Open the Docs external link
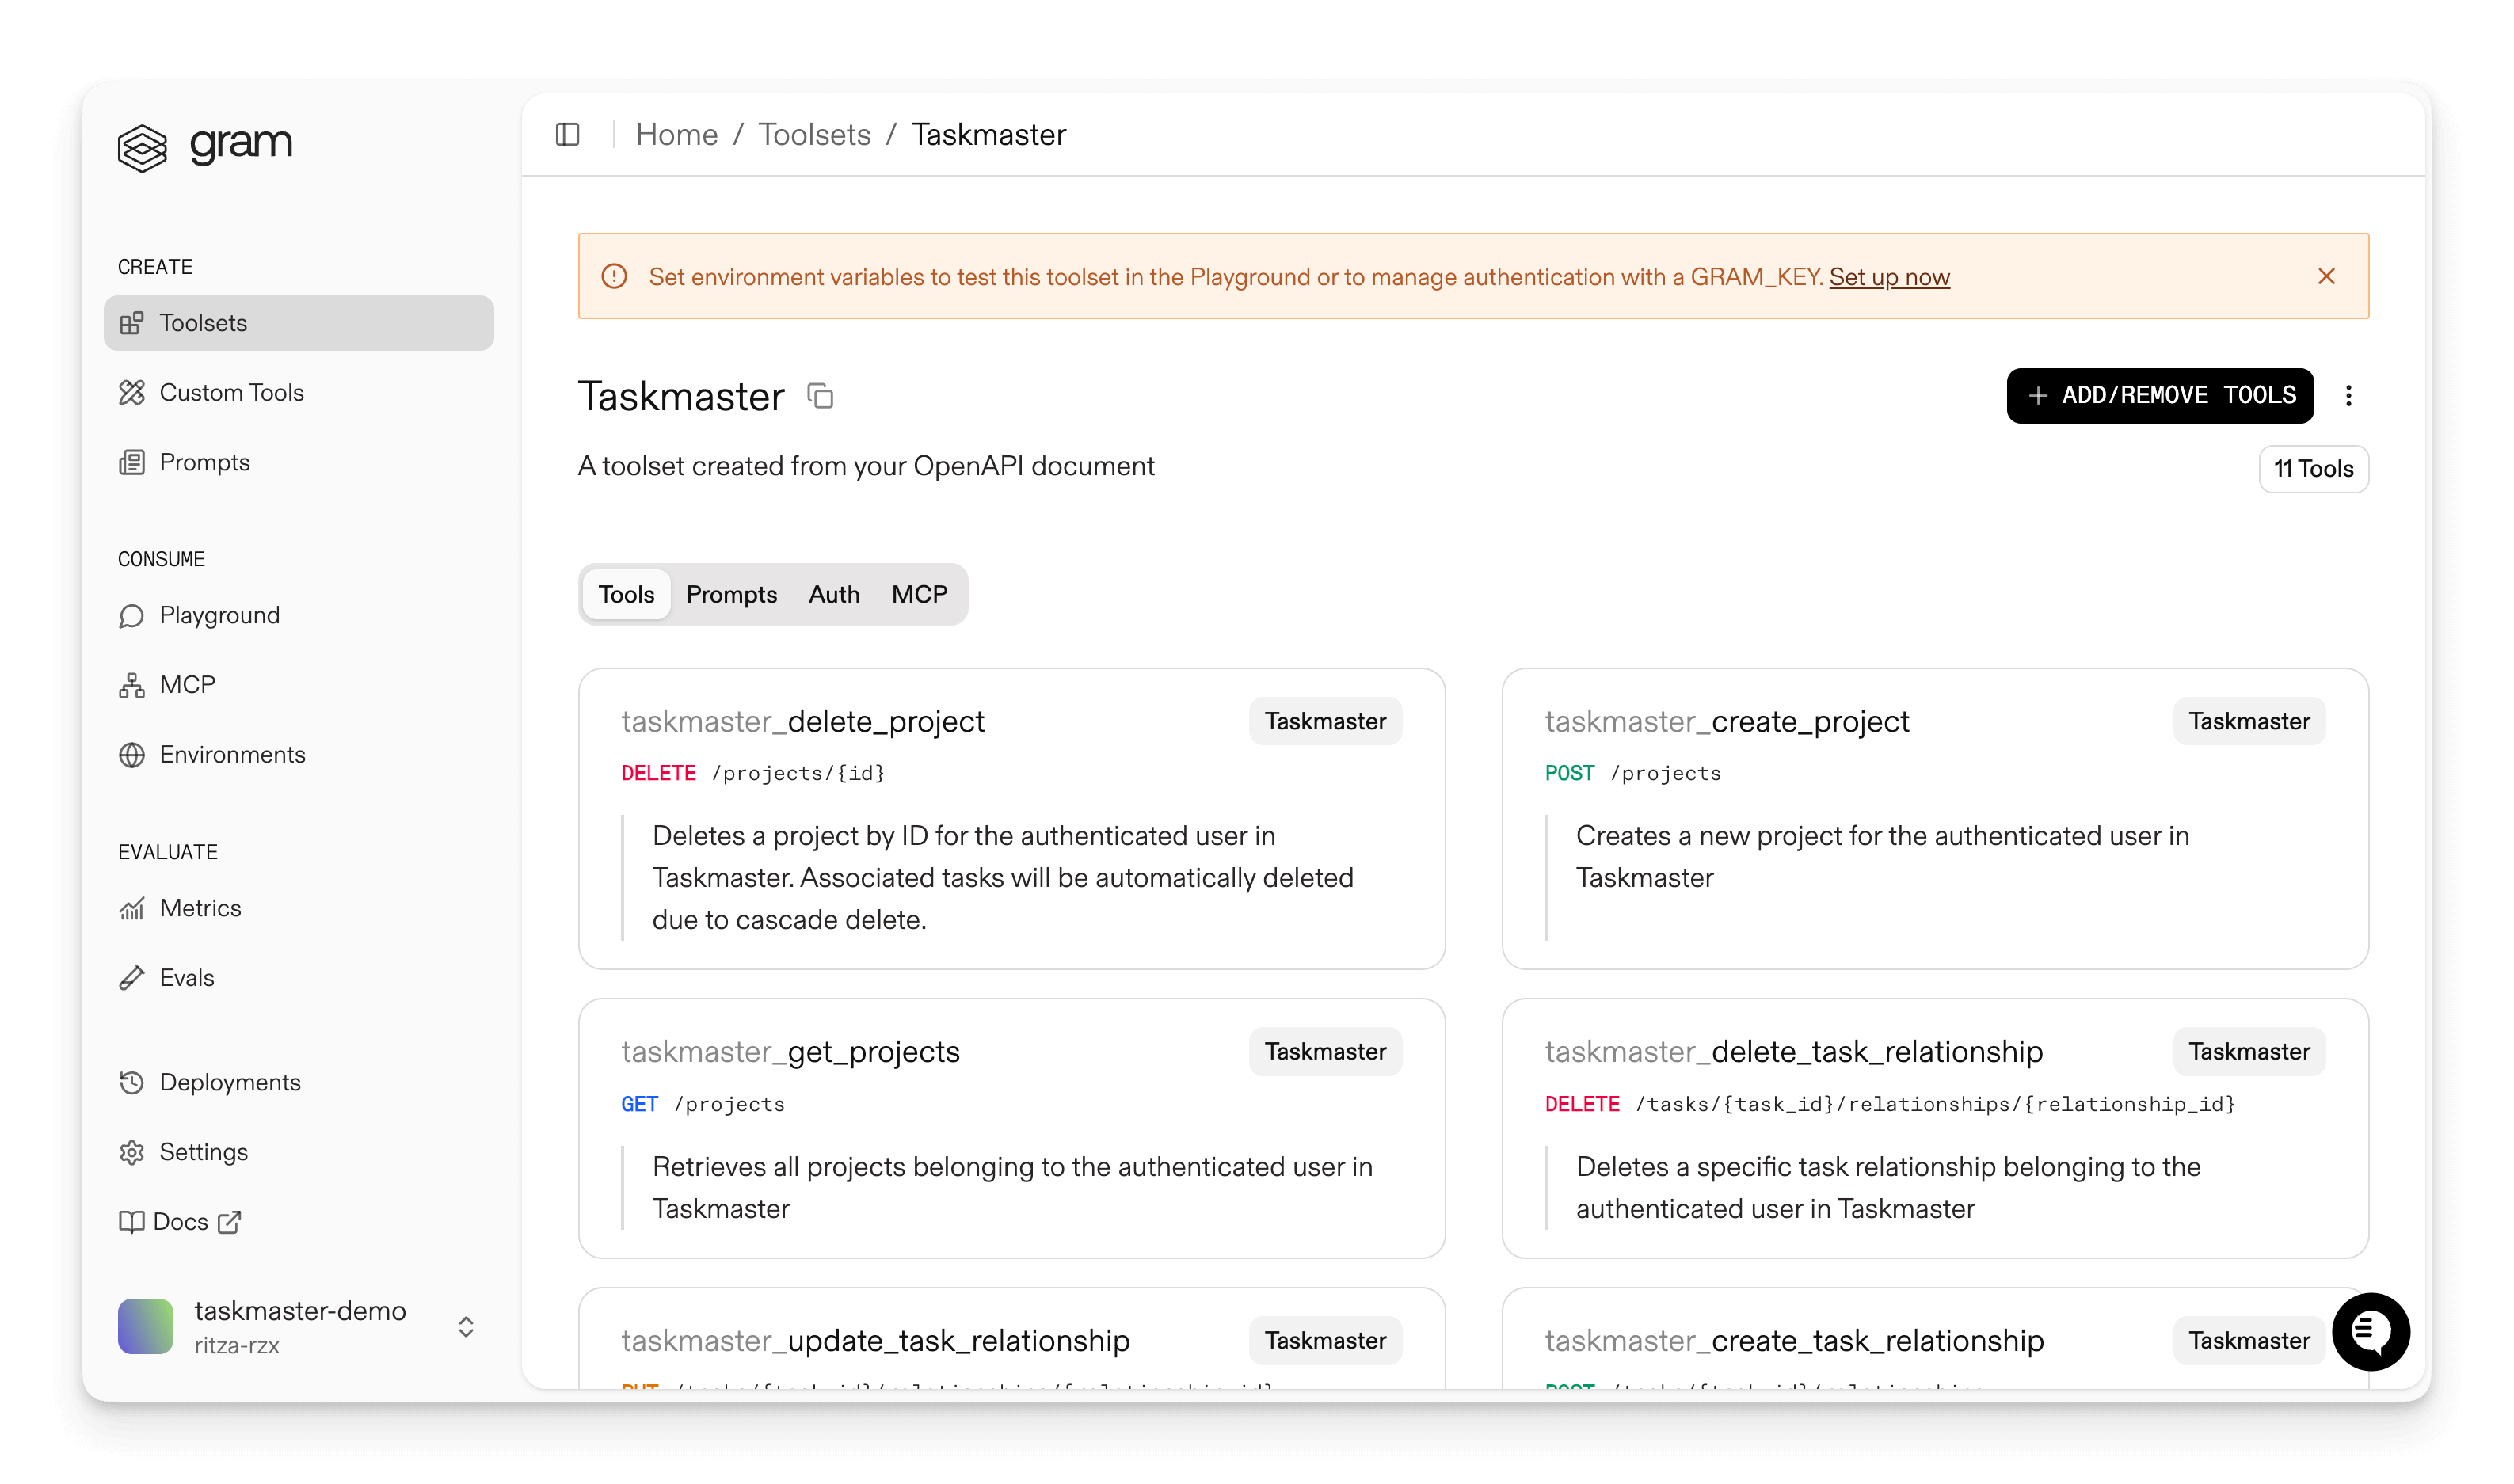Screen dimensions: 2514x1484 pos(181,1221)
